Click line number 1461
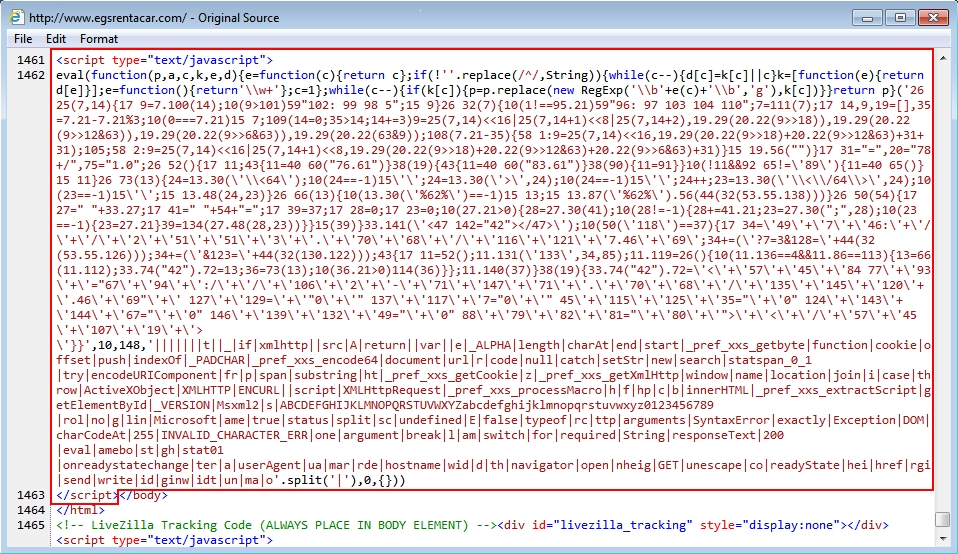This screenshot has height=554, width=958. [31, 60]
